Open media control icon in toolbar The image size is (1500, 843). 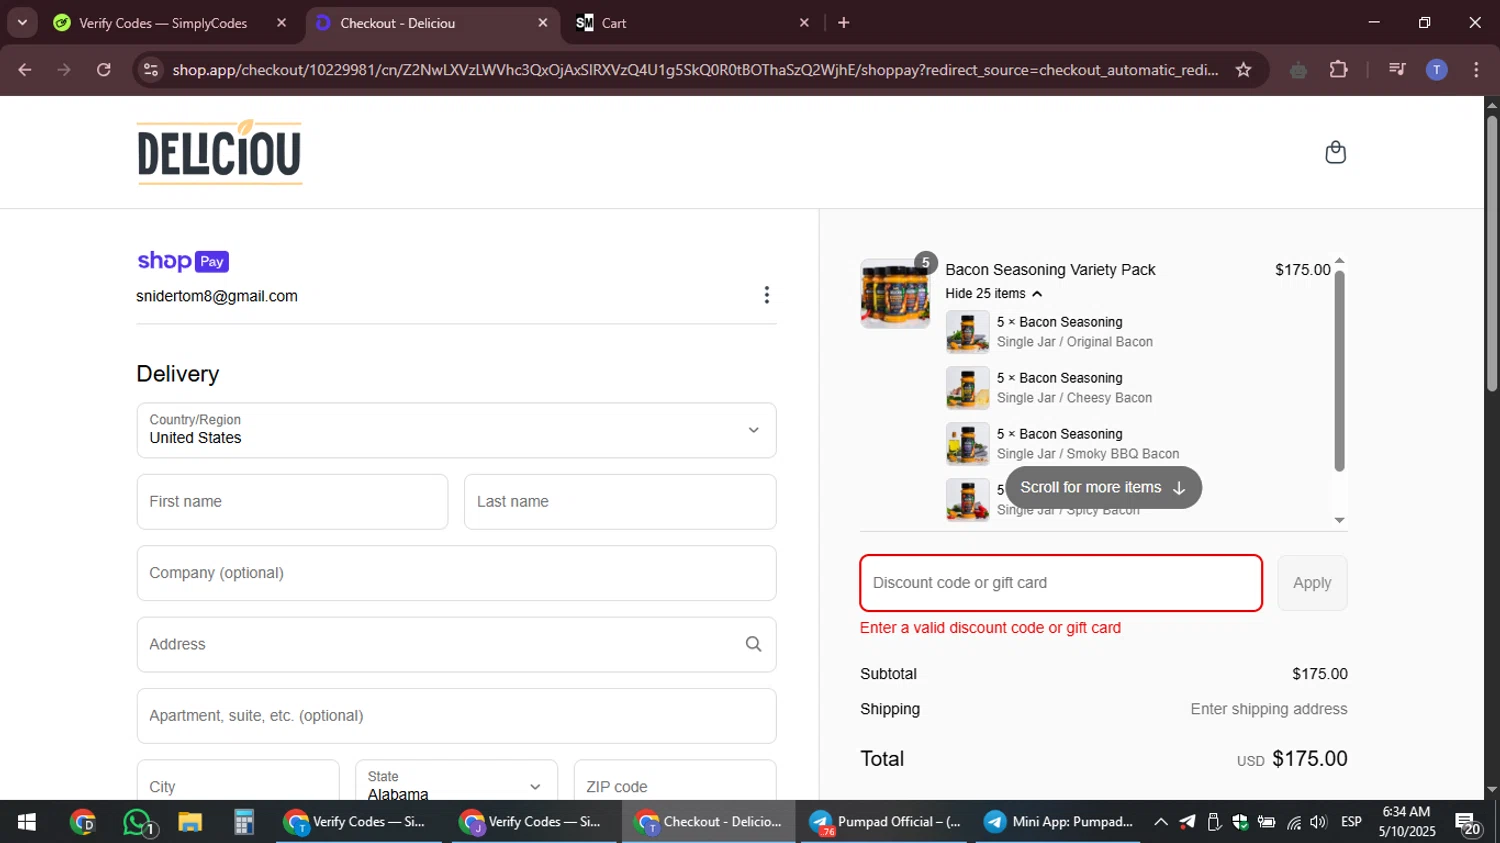[x=1397, y=70]
